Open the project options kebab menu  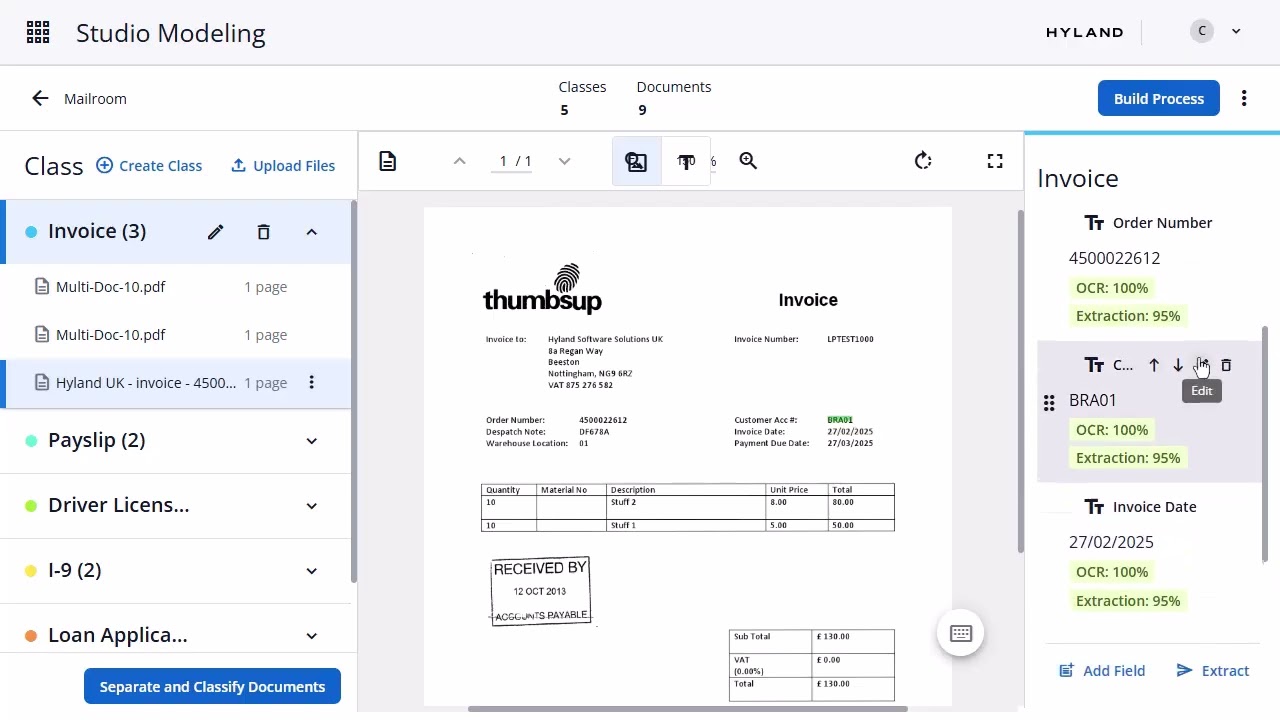pyautogui.click(x=1244, y=98)
